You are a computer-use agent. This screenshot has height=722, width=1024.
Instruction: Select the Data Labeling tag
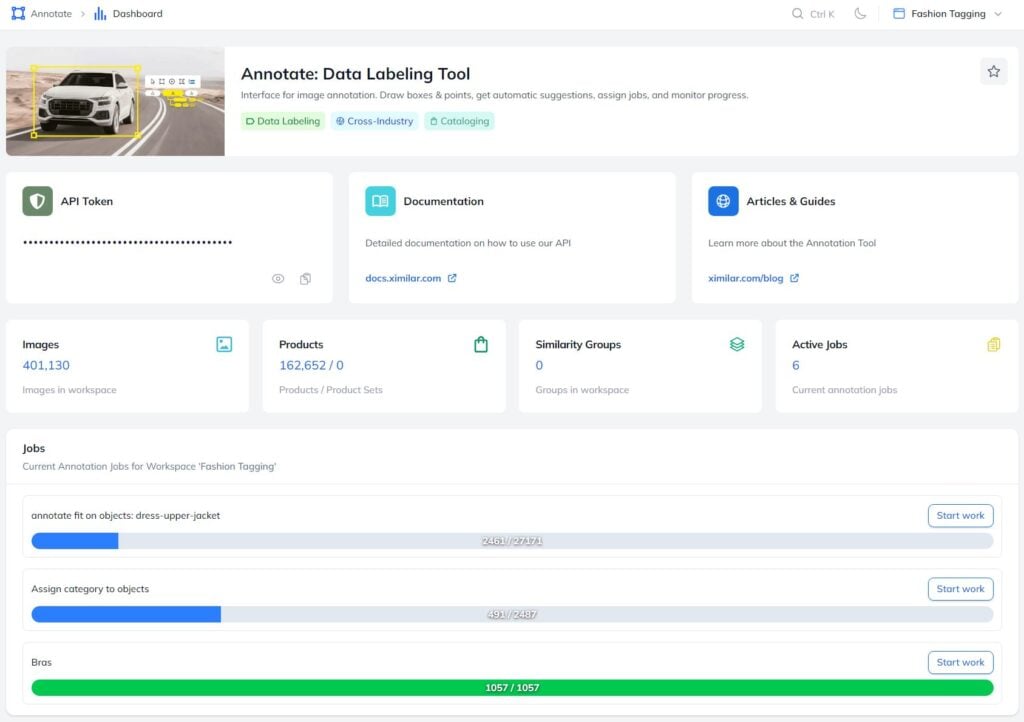tap(283, 121)
